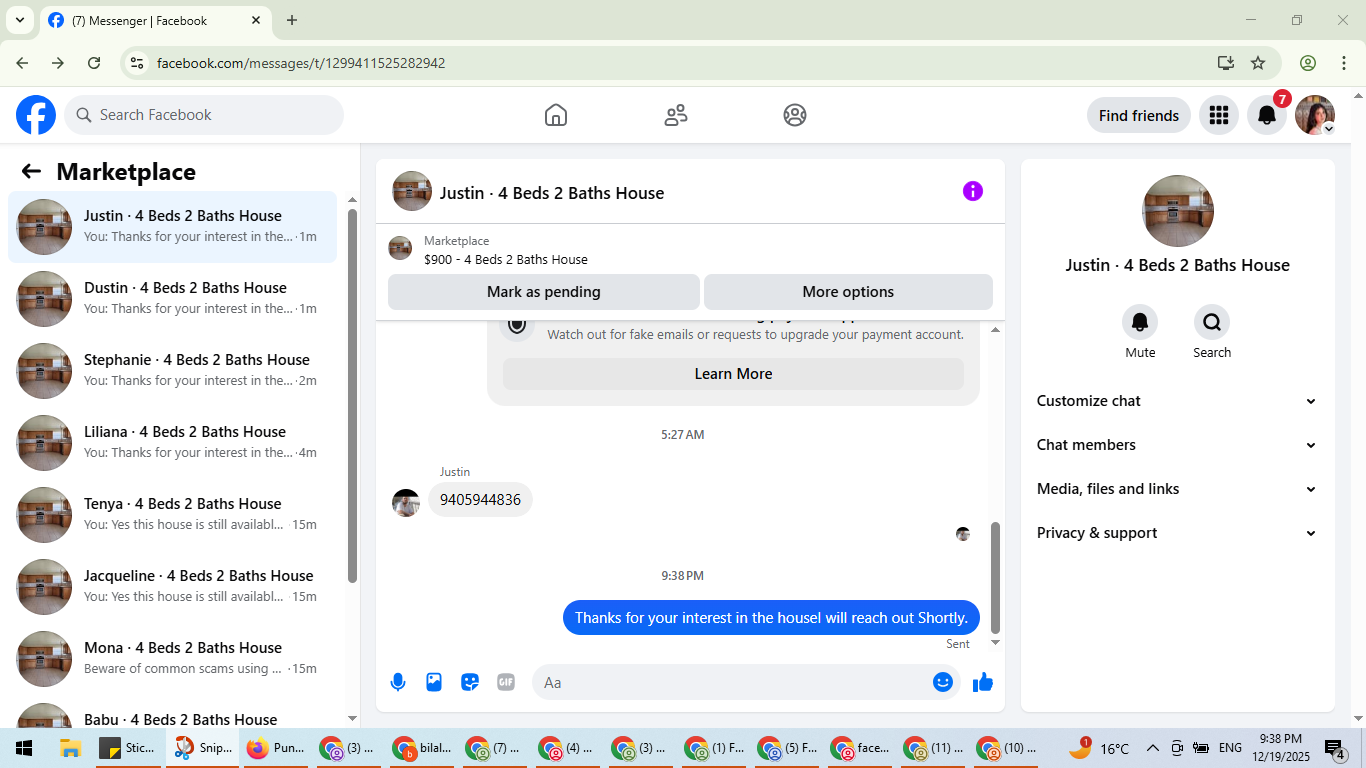View site information icon in address bar
This screenshot has width=1366, height=768.
pyautogui.click(x=138, y=63)
